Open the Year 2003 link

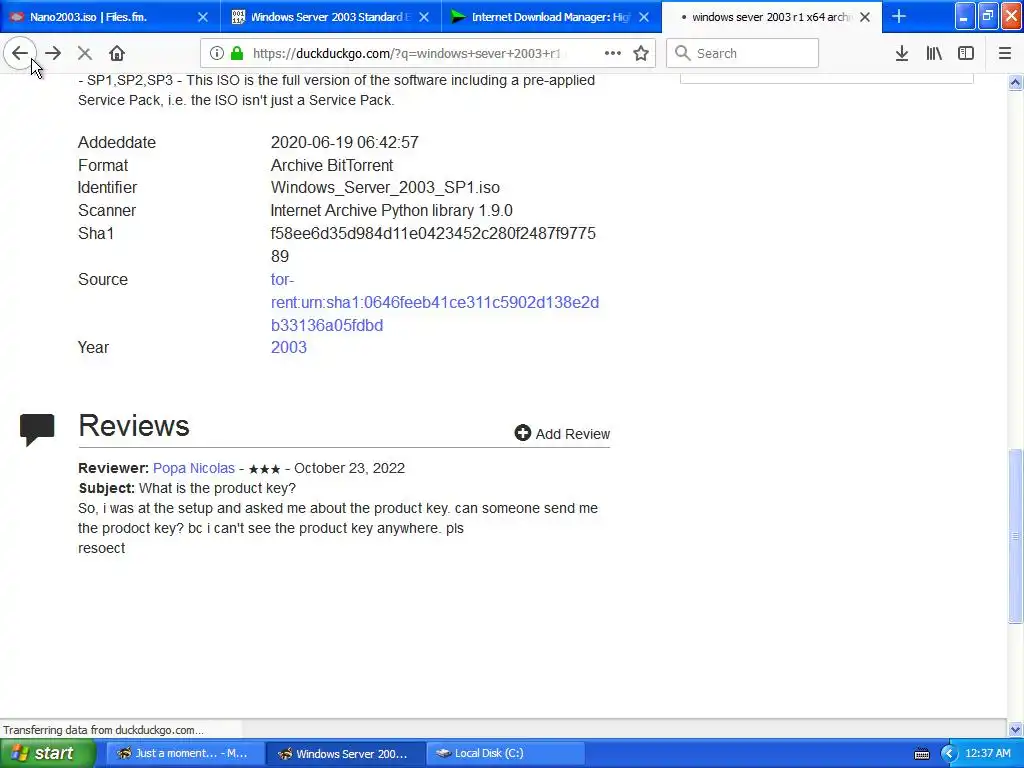point(289,347)
